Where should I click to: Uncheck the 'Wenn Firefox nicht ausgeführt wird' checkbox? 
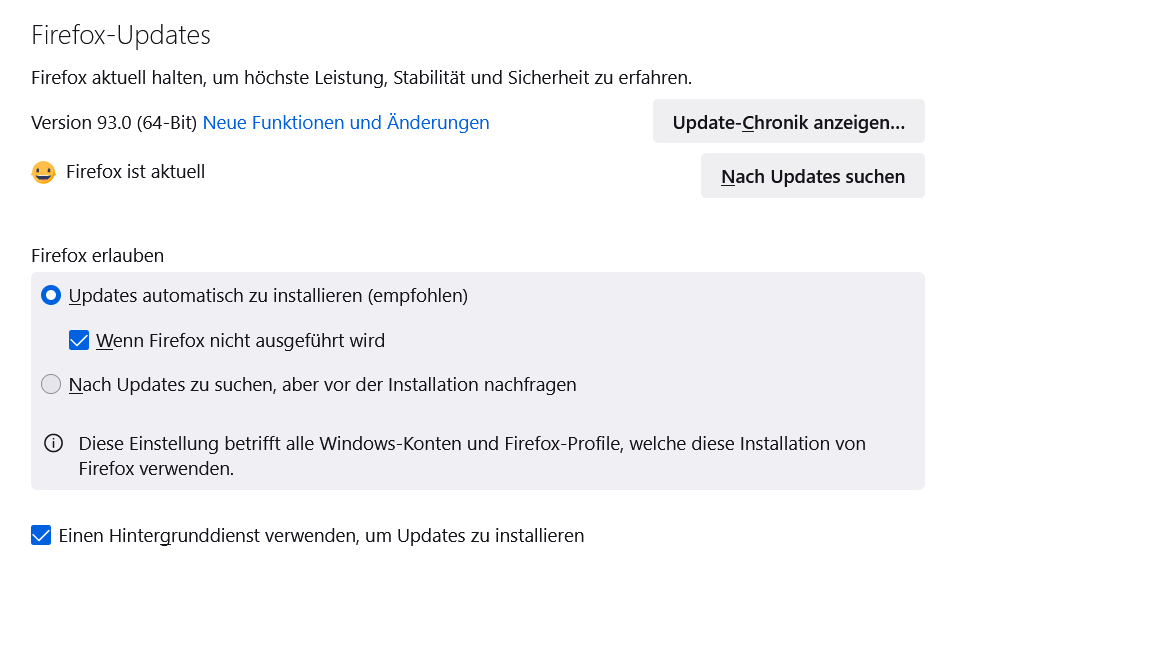[x=79, y=340]
